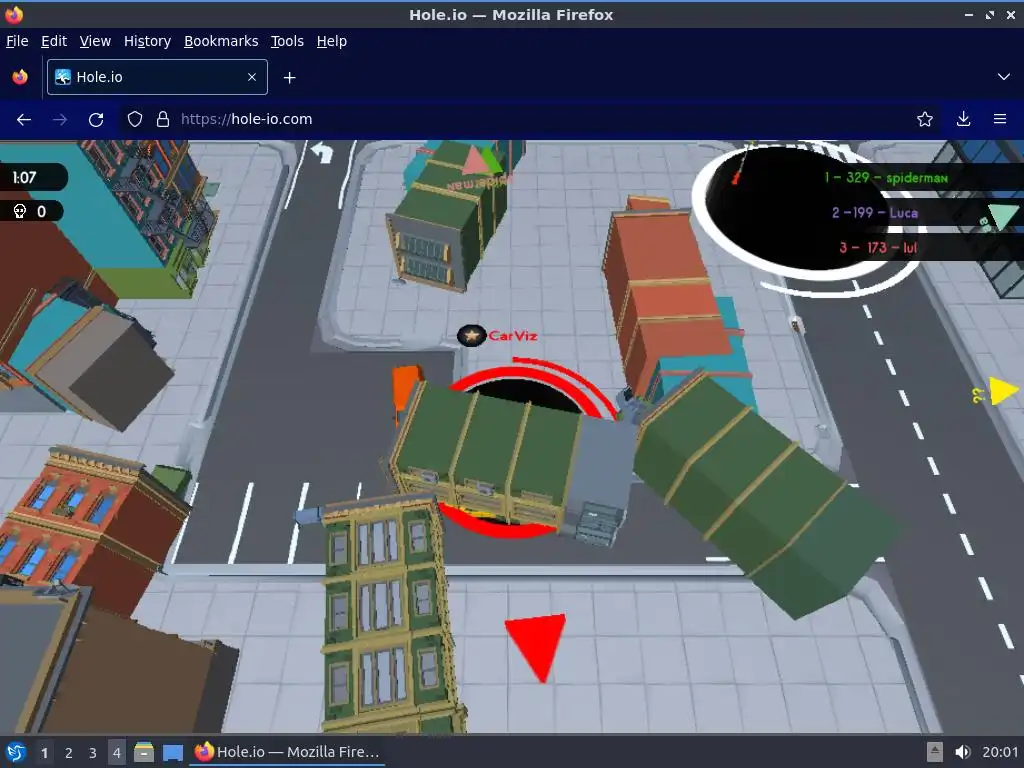The width and height of the screenshot is (1024, 768).
Task: Open the Help menu
Action: 332,41
